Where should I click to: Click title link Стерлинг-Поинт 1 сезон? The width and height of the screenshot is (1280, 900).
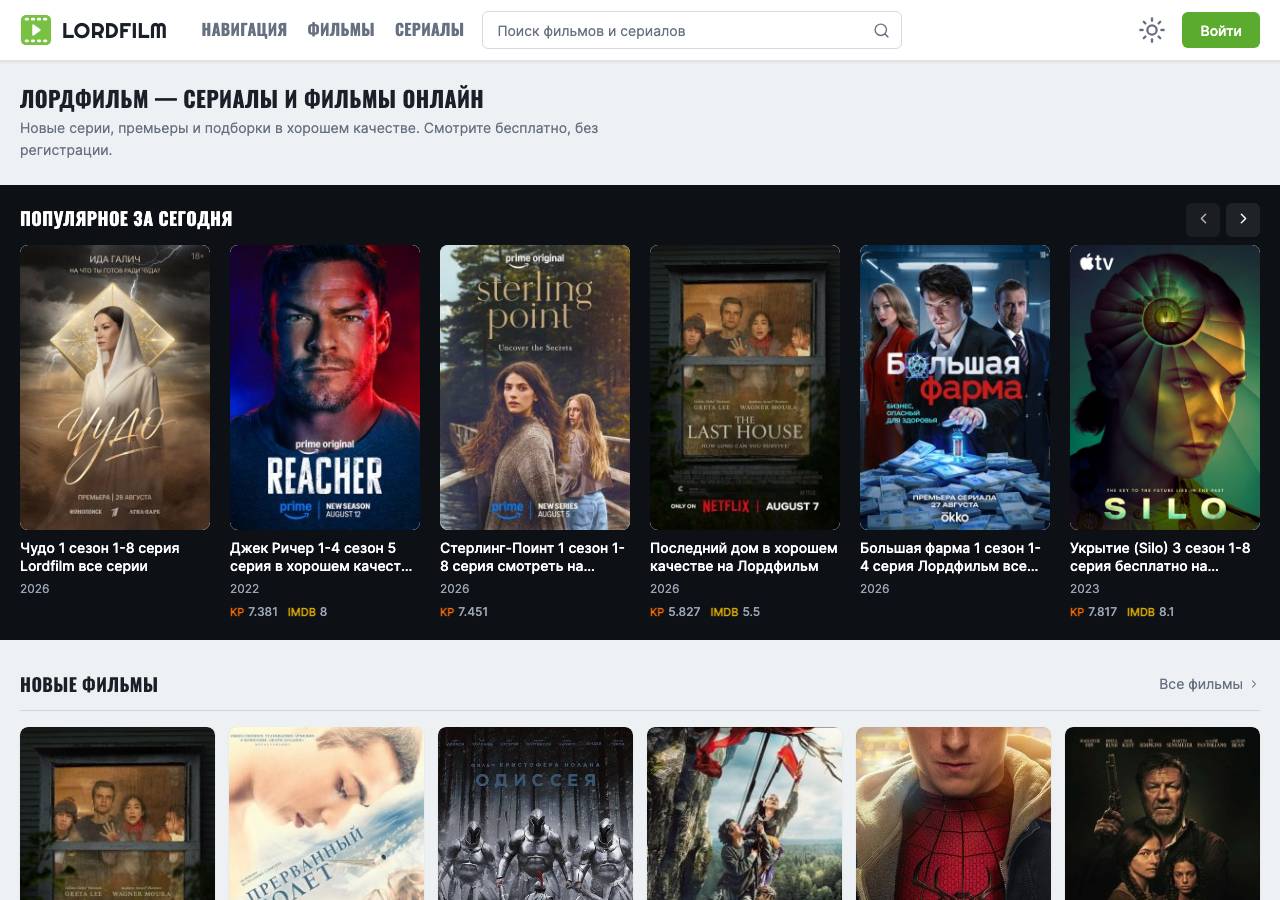tap(532, 557)
